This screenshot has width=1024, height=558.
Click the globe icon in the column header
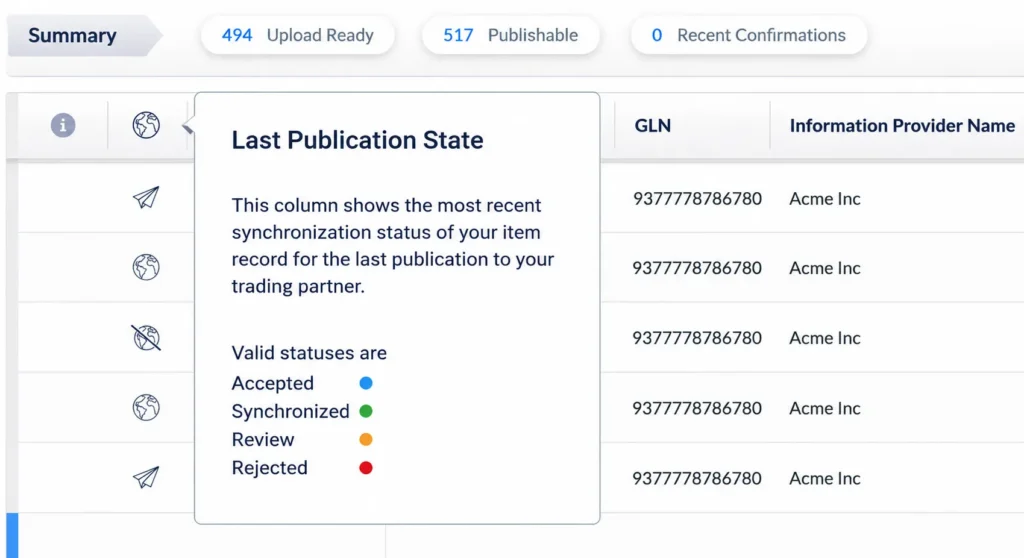(146, 125)
